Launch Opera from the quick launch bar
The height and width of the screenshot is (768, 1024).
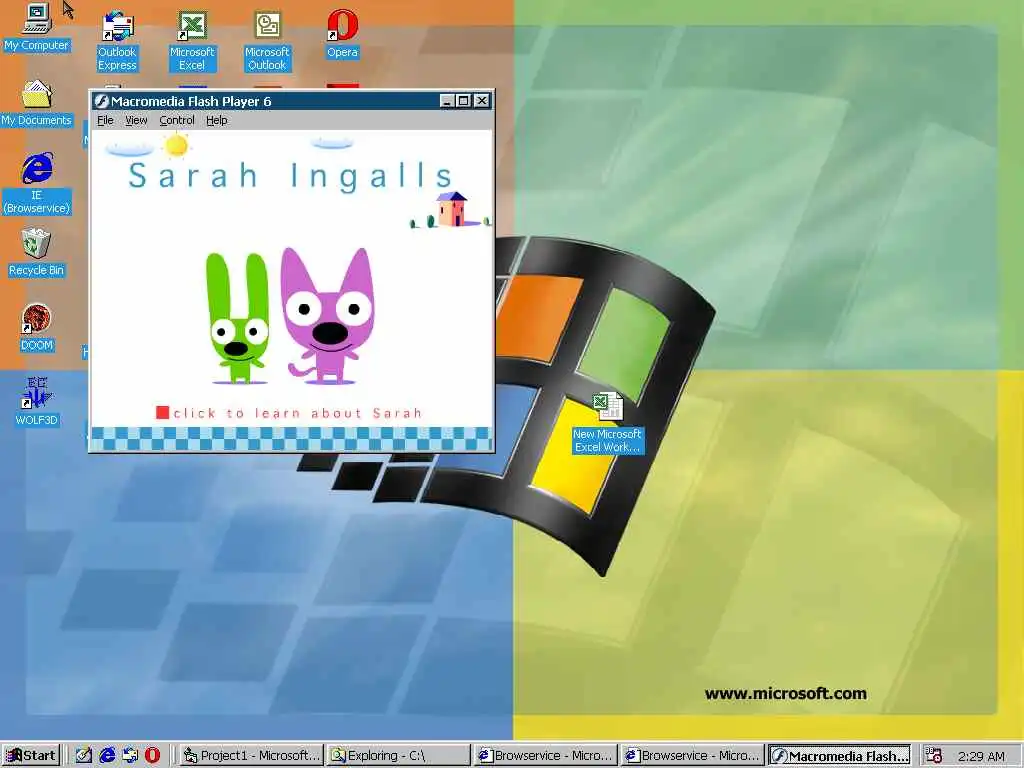click(152, 756)
